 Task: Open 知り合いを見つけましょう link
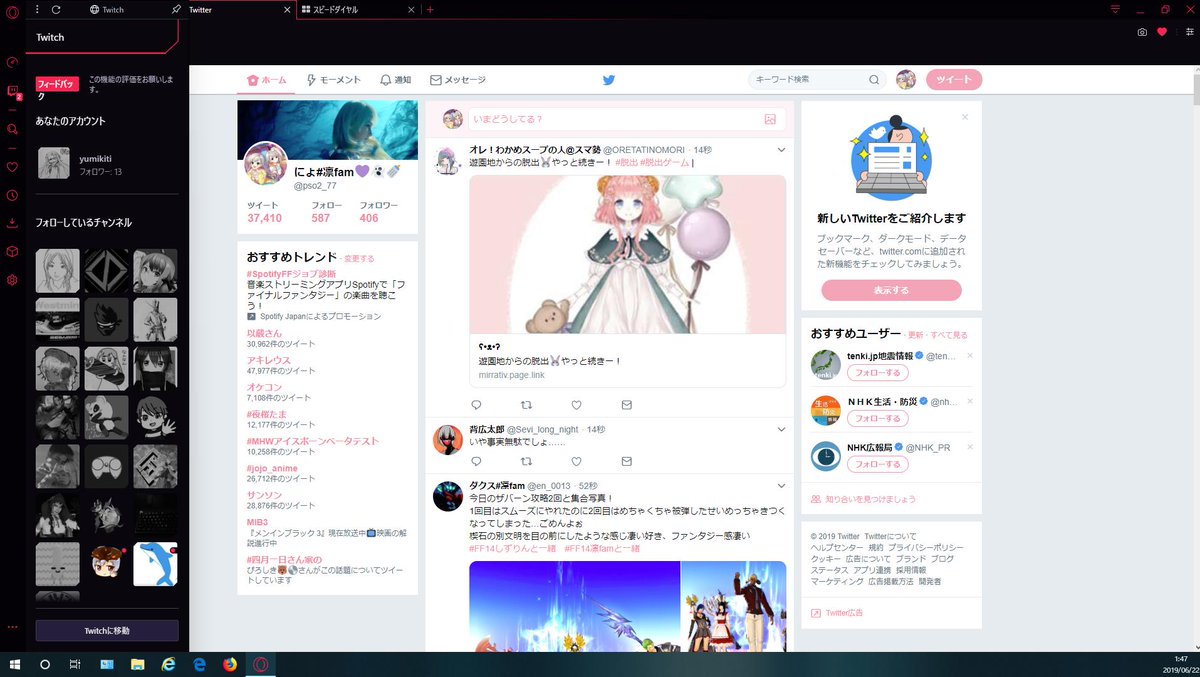click(870, 498)
